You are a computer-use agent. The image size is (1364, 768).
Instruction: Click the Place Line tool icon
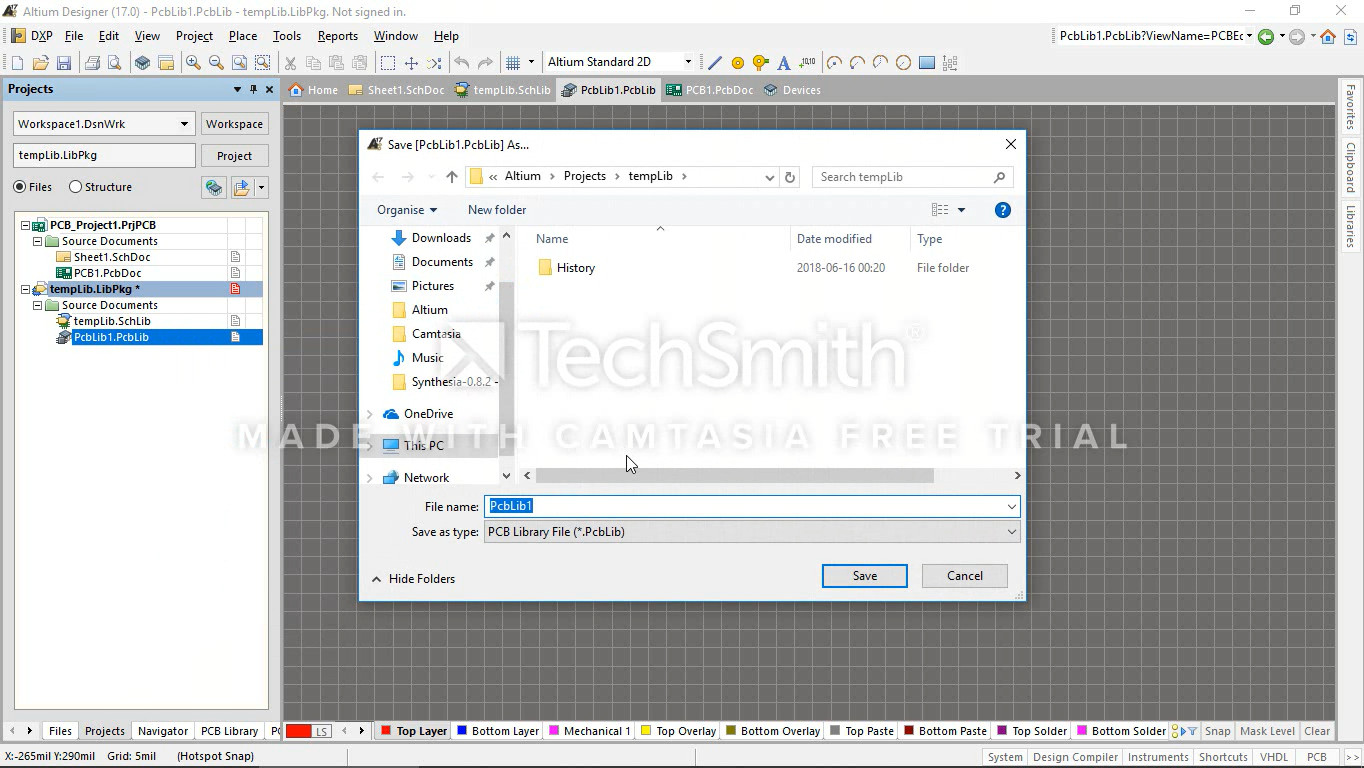715,63
